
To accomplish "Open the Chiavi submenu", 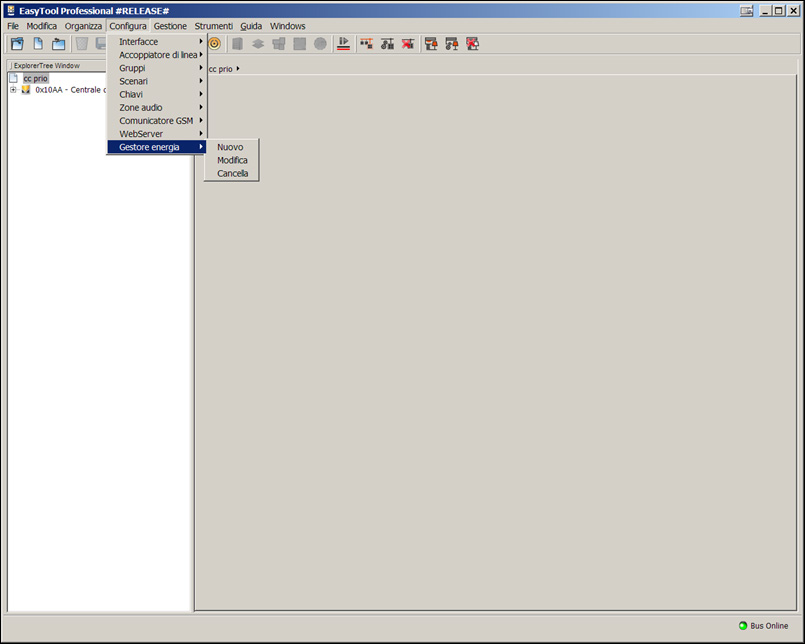I will pos(157,94).
